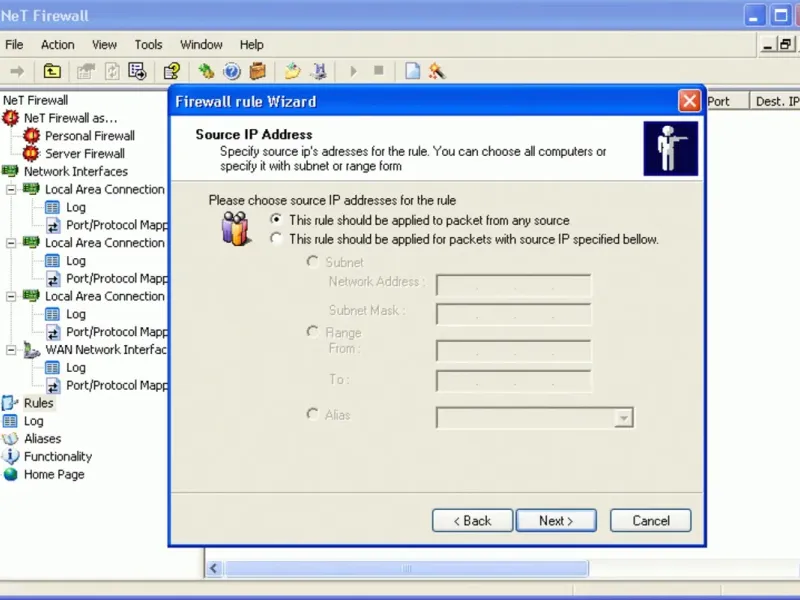Open Log under WAN Network Interface

click(76, 367)
